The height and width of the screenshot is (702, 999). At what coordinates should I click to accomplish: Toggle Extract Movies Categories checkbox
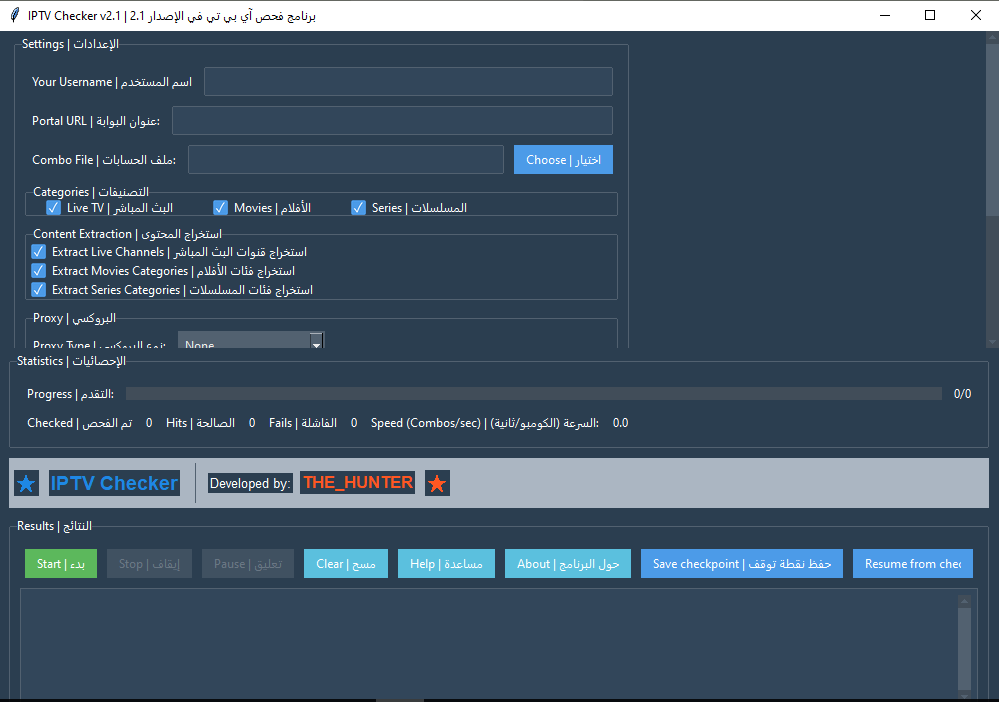[x=39, y=271]
